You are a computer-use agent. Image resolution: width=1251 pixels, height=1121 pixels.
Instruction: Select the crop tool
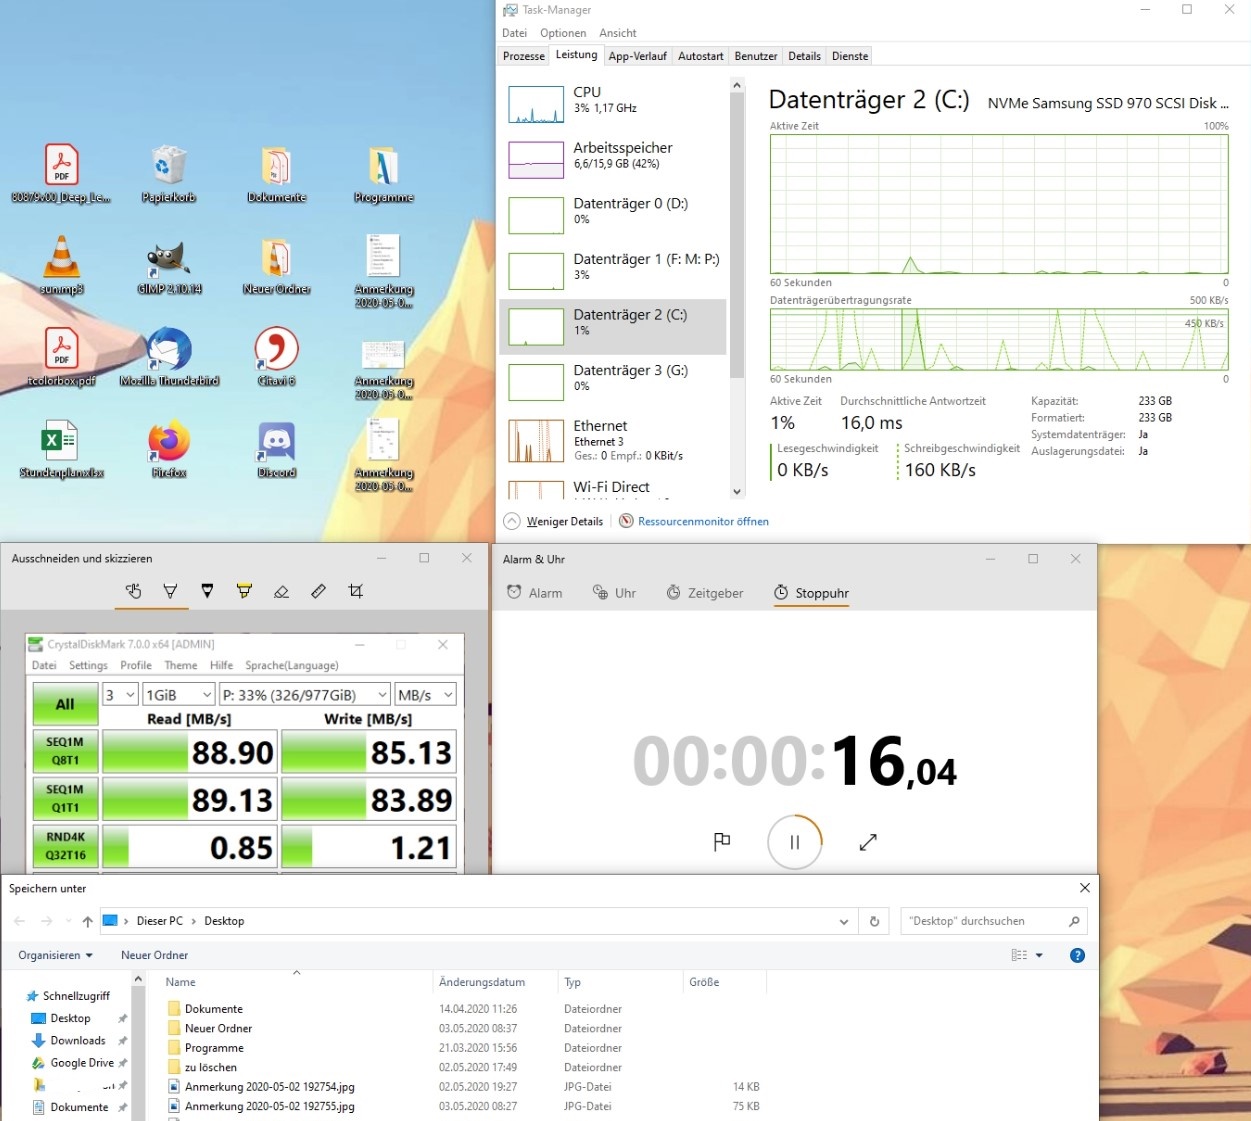(x=355, y=591)
